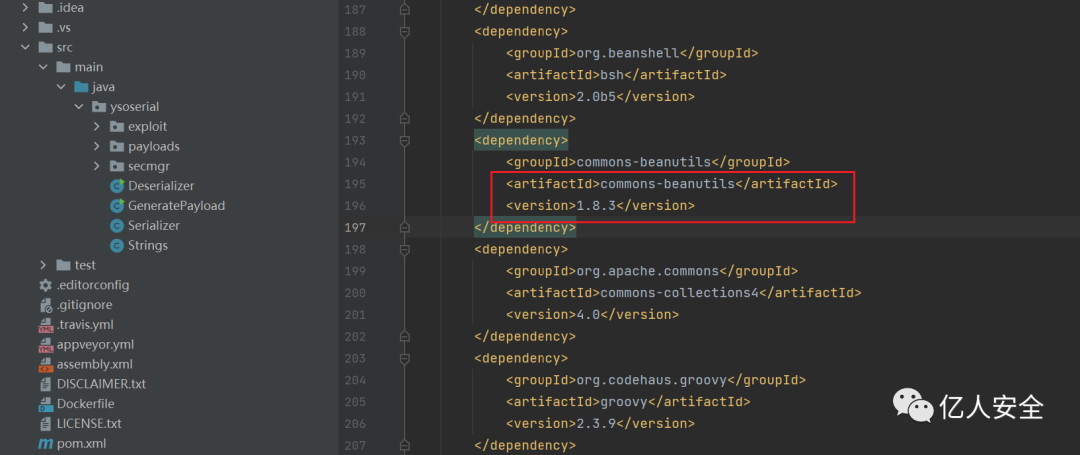This screenshot has height=455, width=1080.
Task: Select the payloads package icon
Action: point(117,147)
